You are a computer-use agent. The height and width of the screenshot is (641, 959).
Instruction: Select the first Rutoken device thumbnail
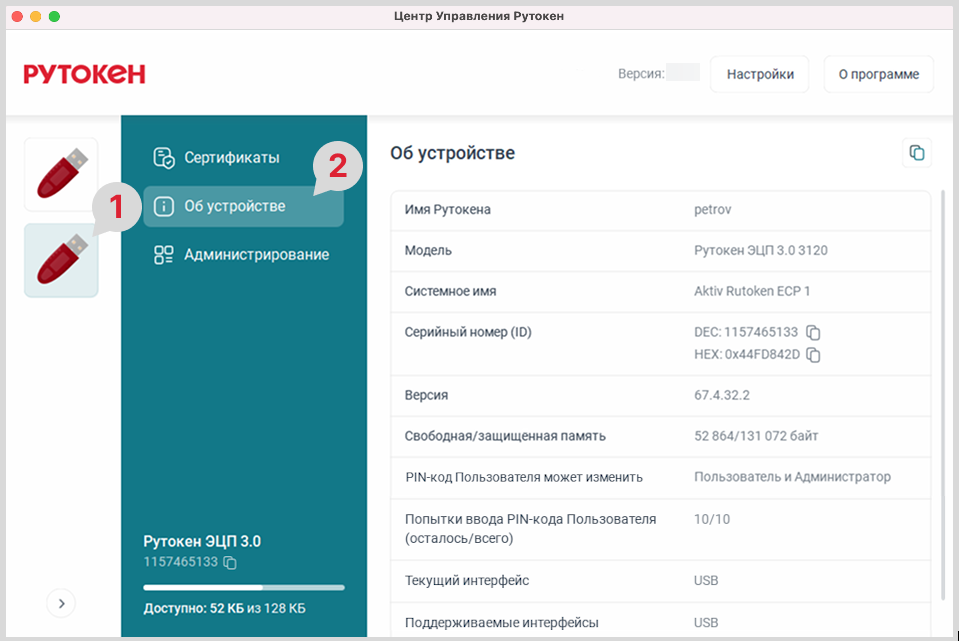pyautogui.click(x=61, y=174)
